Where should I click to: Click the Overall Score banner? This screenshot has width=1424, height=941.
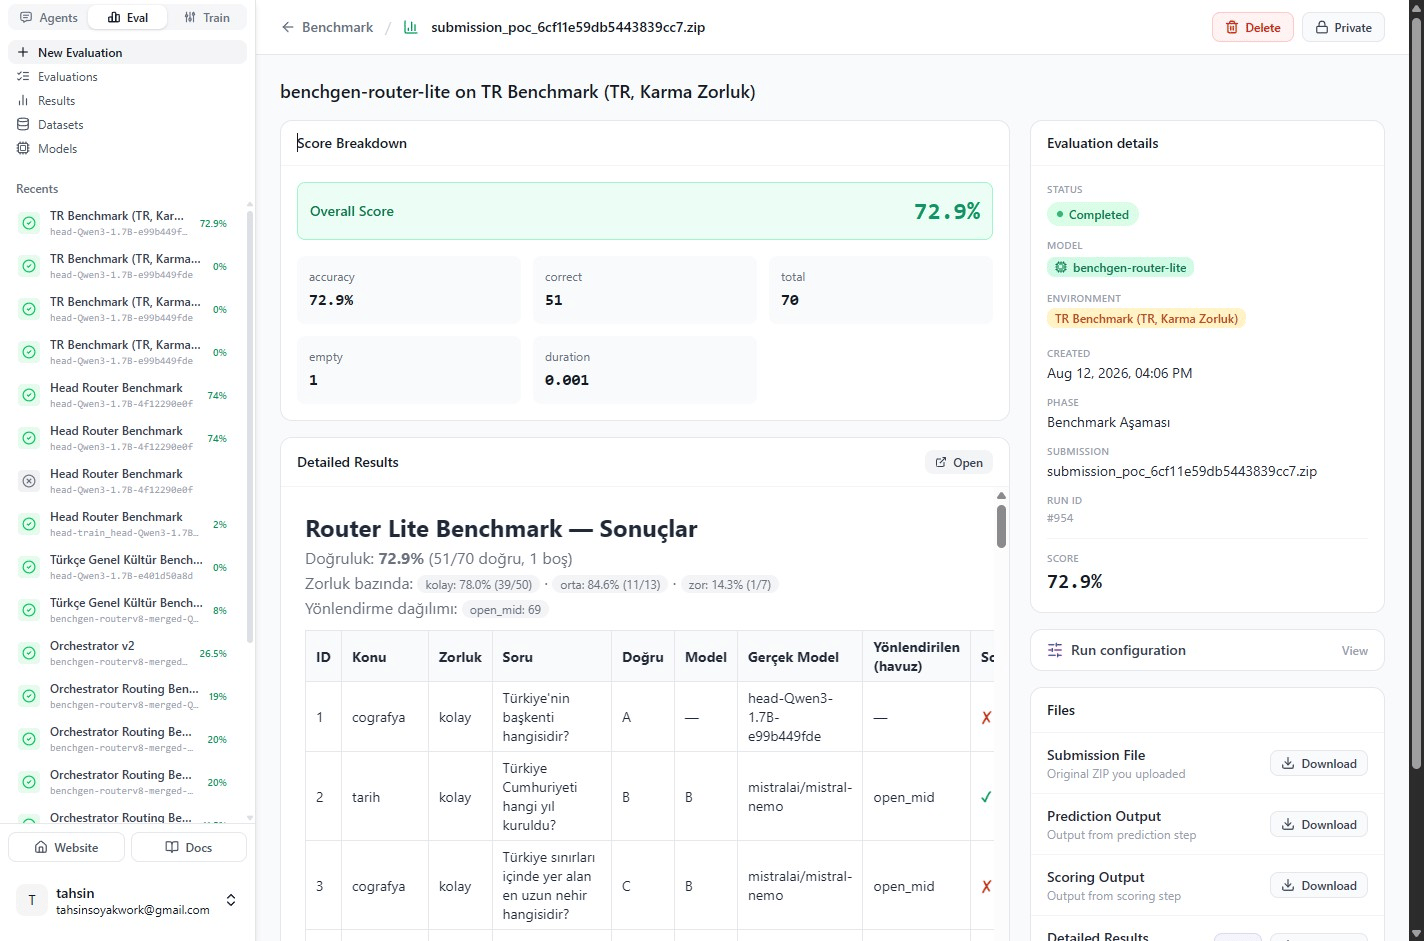coord(645,211)
